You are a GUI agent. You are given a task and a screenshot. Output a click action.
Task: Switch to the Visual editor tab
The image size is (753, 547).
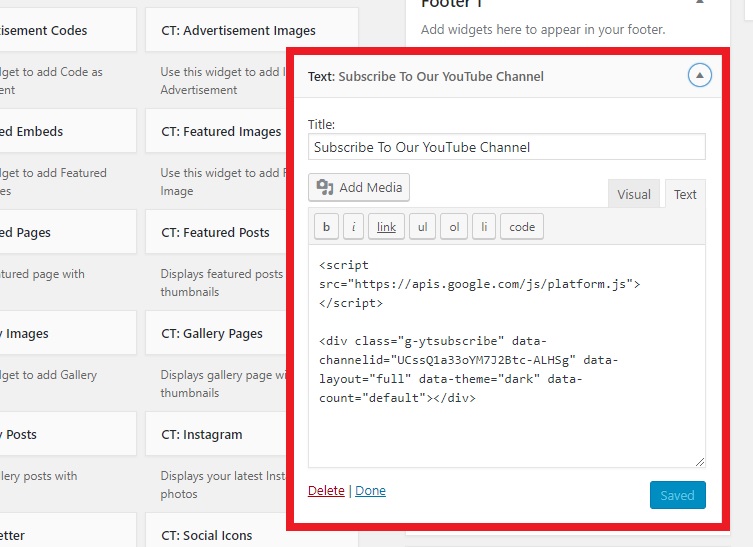(634, 194)
